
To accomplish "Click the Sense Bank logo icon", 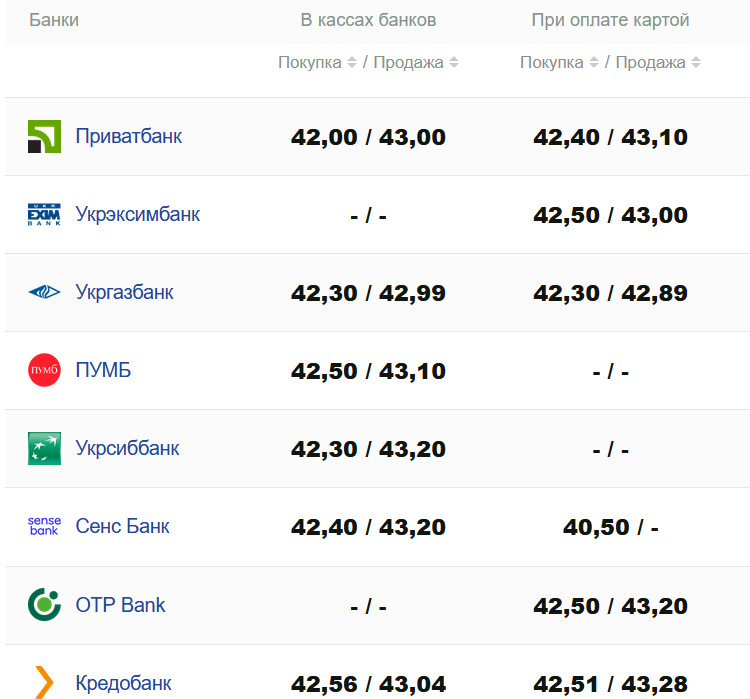I will click(44, 526).
